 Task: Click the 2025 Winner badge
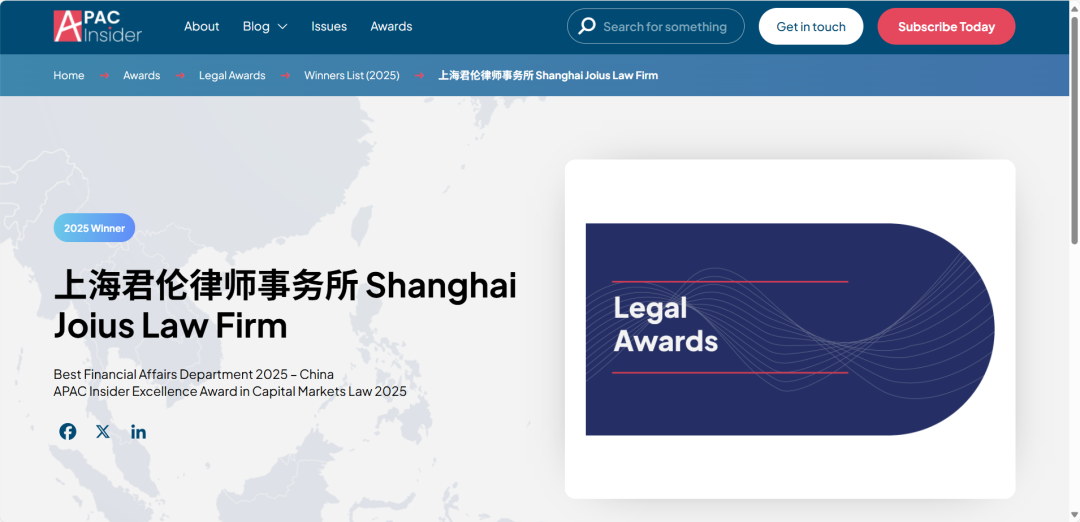tap(94, 228)
